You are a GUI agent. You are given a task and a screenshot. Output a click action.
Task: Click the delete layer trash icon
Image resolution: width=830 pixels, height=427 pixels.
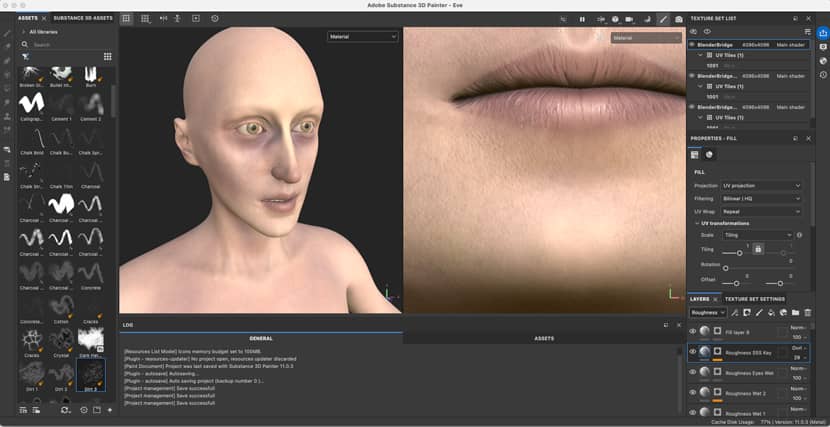coord(807,313)
